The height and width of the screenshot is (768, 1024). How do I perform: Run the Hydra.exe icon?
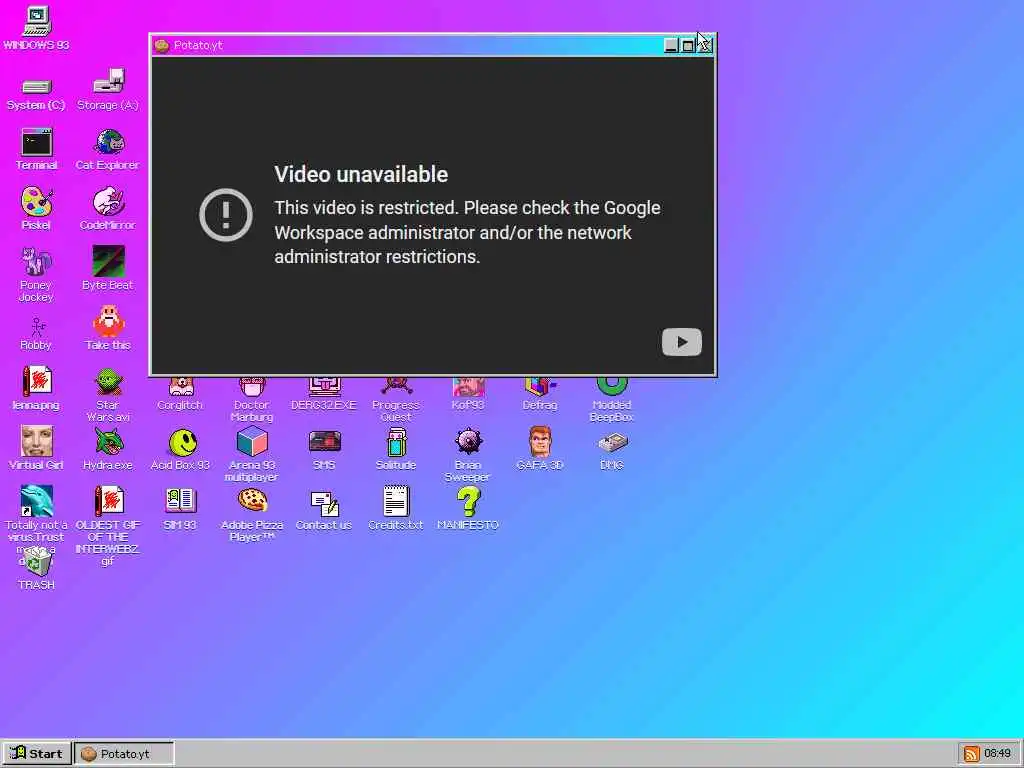tap(108, 441)
